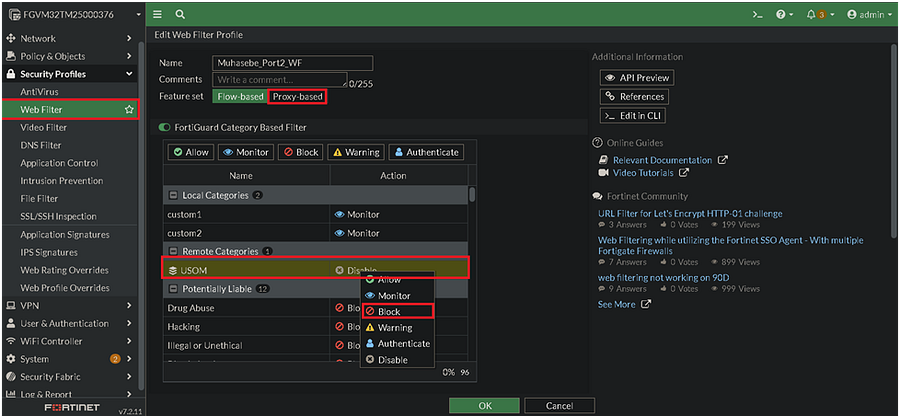Open the help question mark menu

pos(784,15)
